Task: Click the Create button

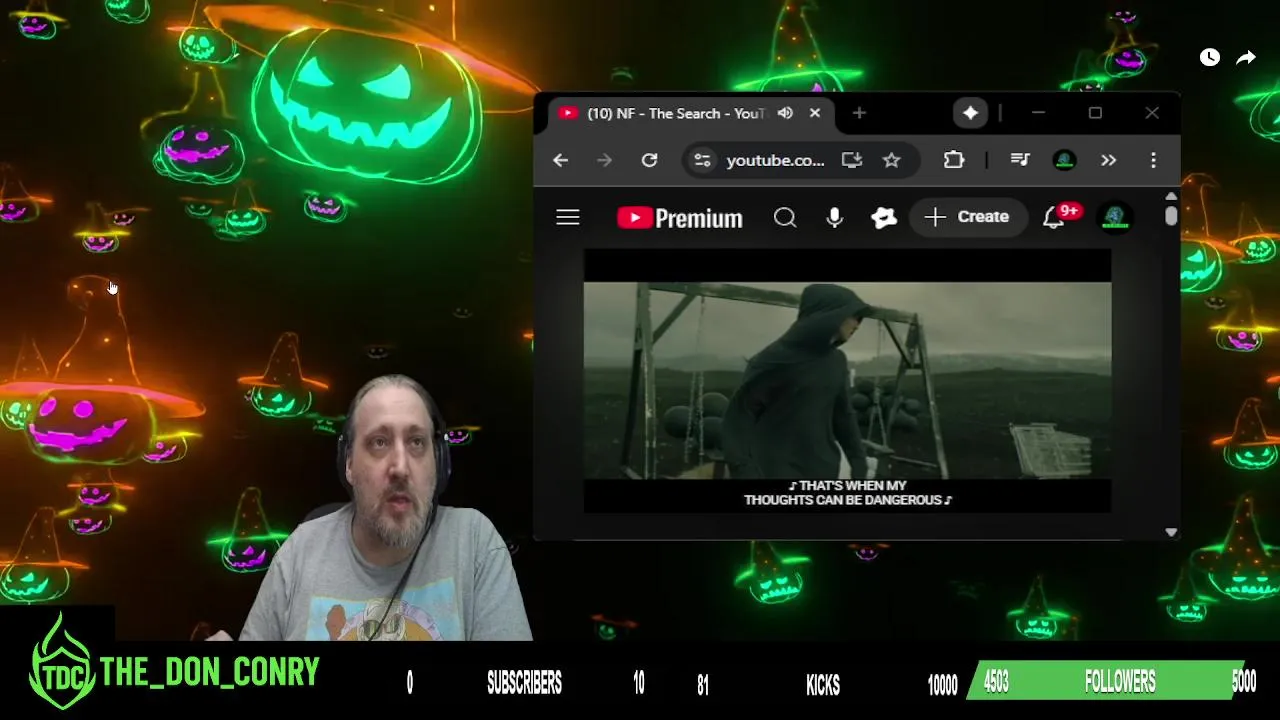Action: pos(967,217)
